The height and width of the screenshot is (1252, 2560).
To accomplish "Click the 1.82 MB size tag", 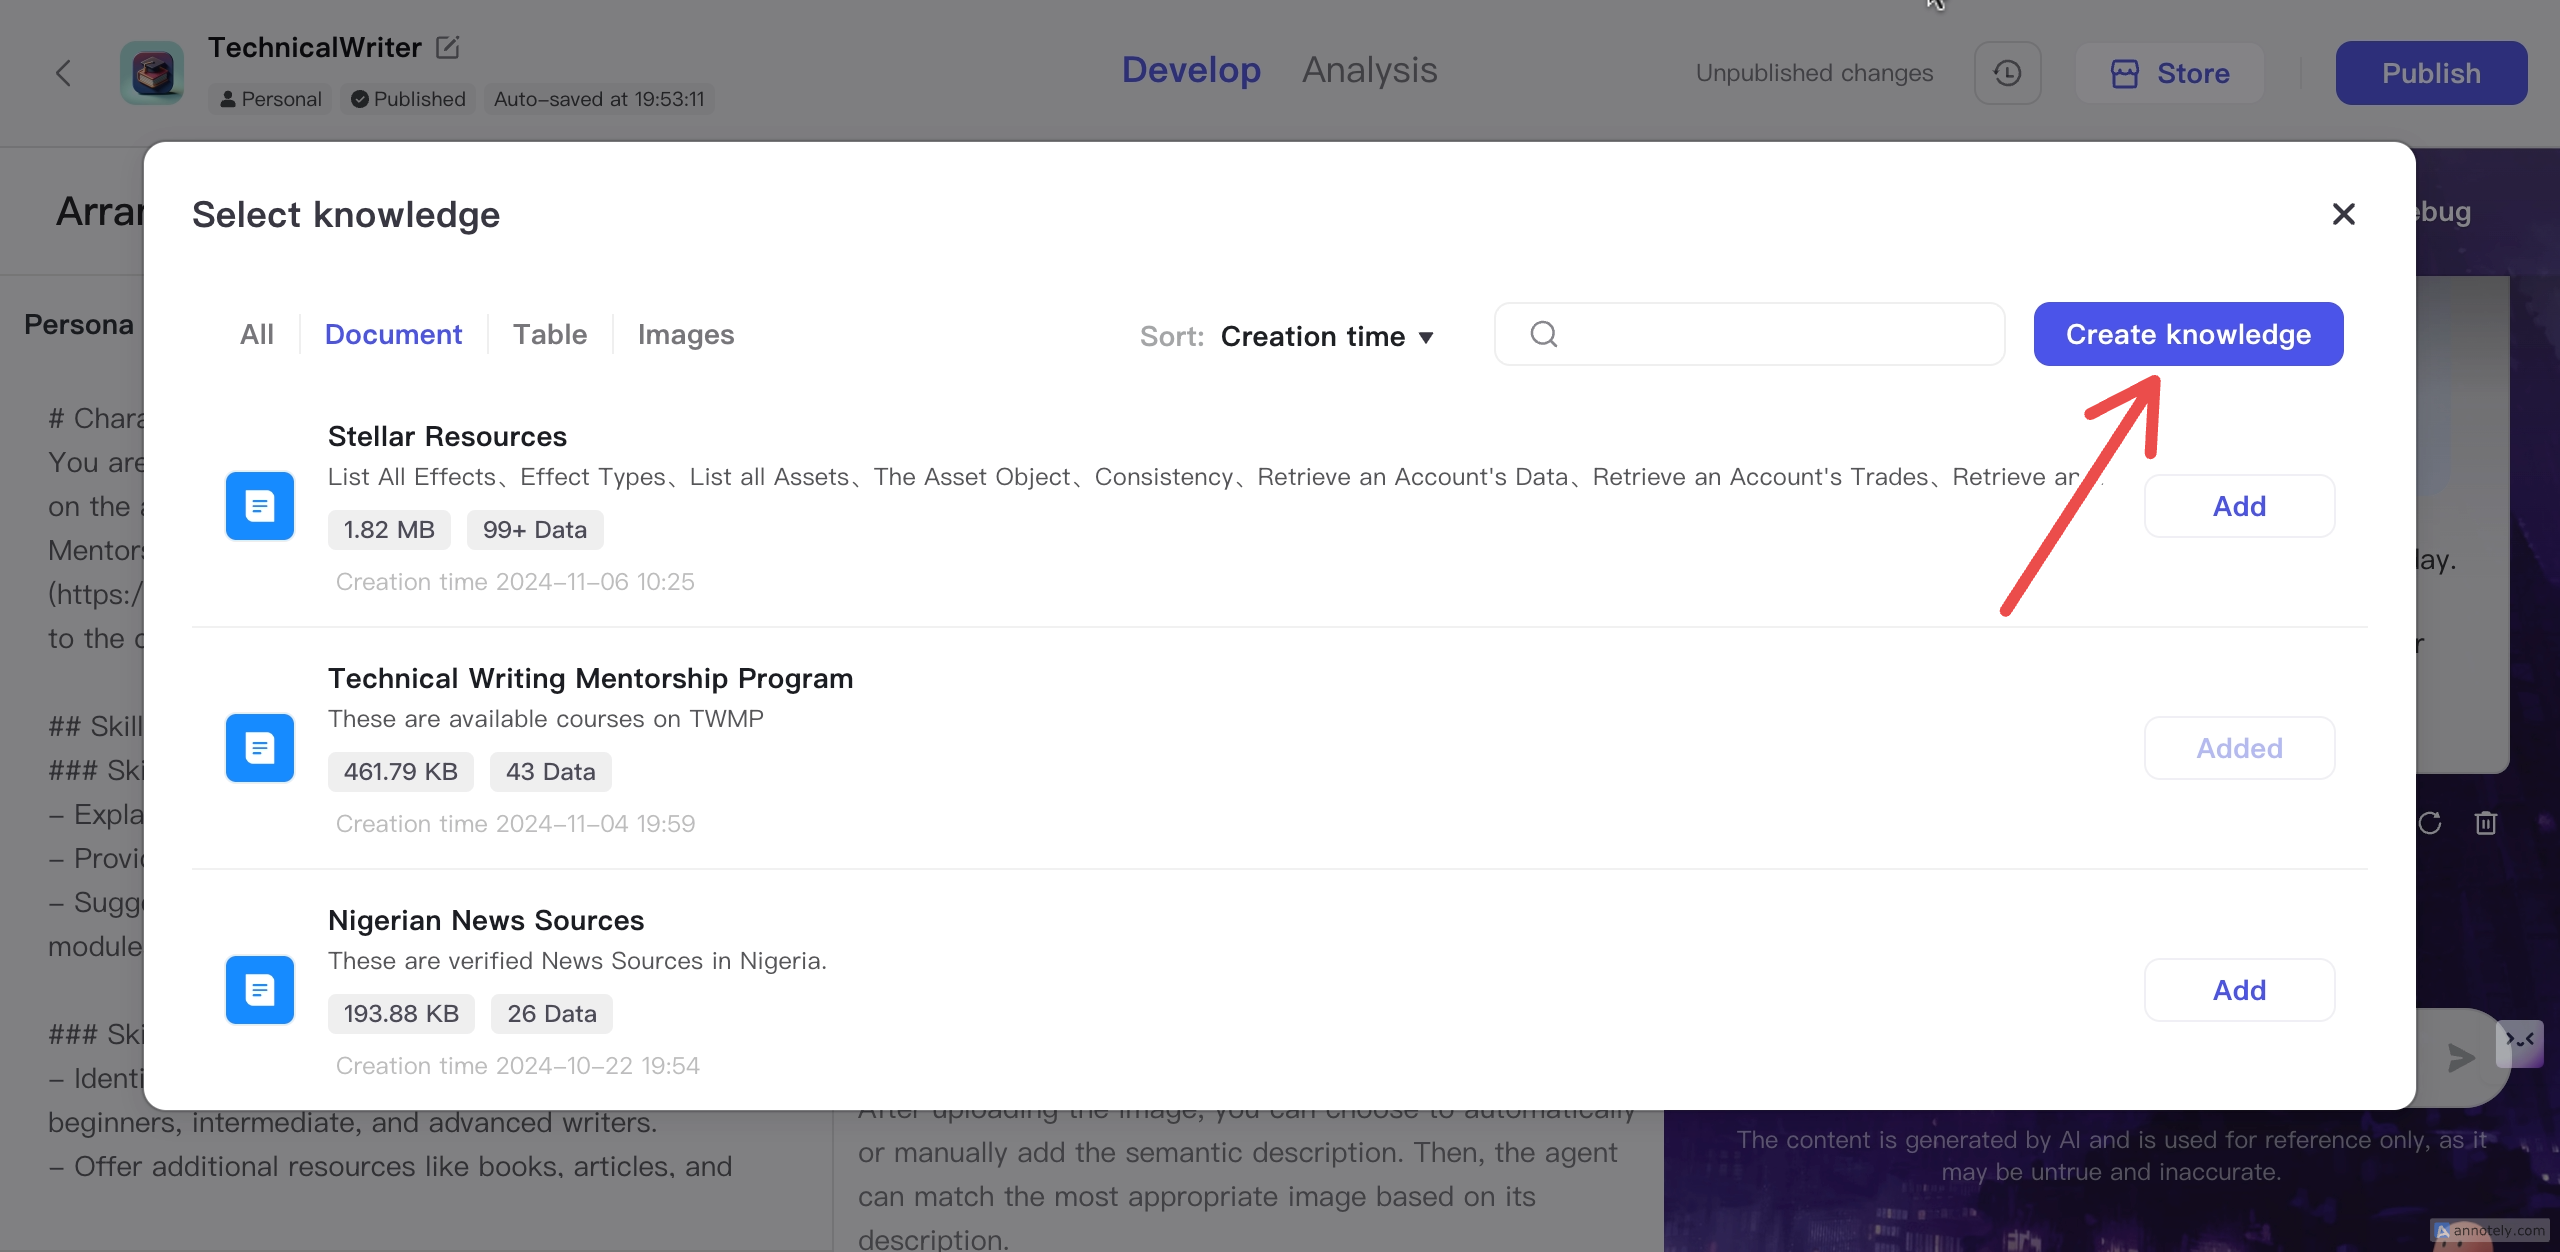I will [389, 530].
